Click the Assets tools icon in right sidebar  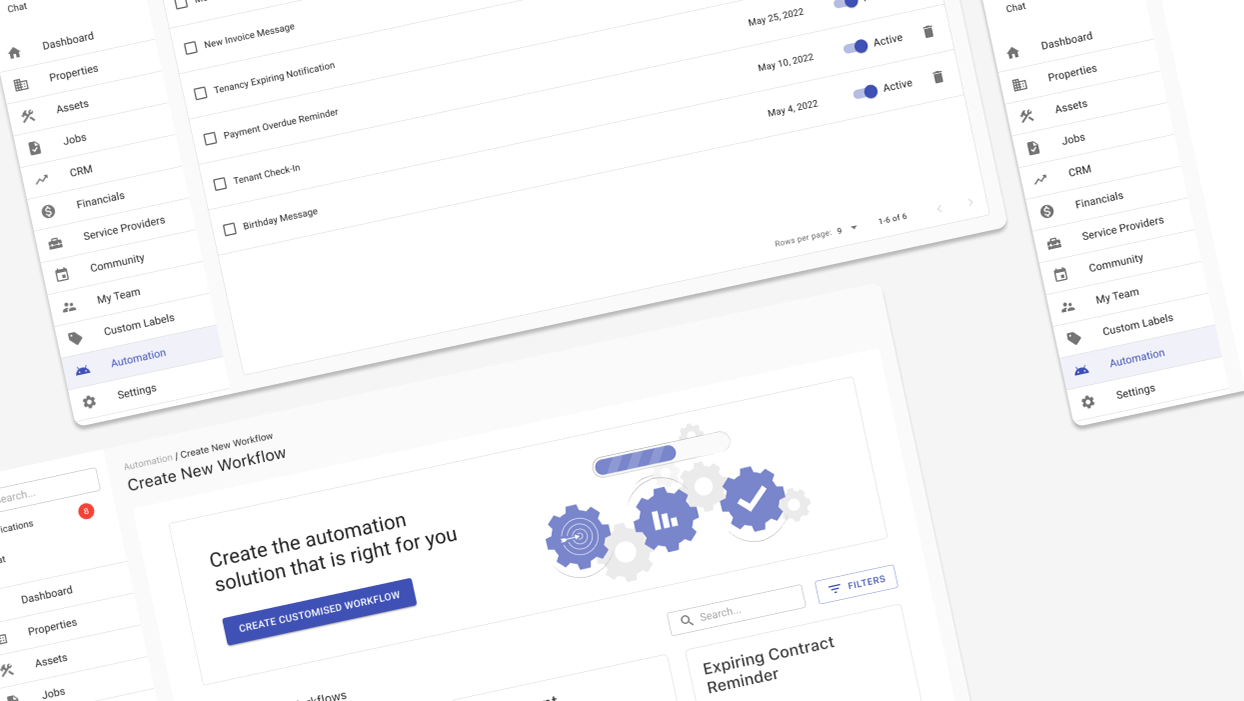(x=1027, y=116)
